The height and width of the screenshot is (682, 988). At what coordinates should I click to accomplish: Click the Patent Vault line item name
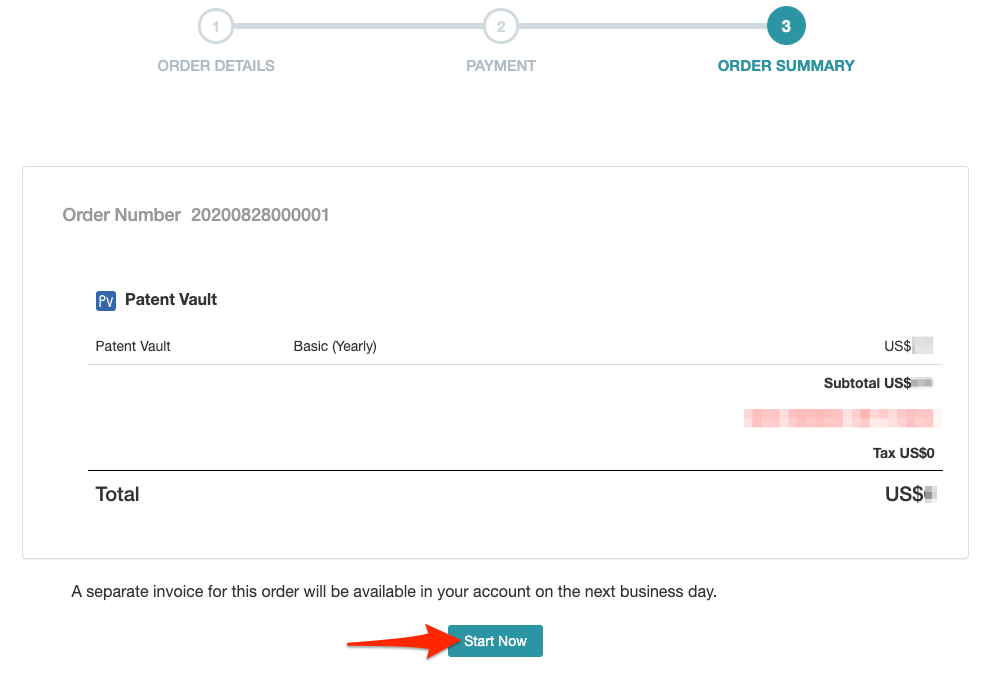click(133, 346)
